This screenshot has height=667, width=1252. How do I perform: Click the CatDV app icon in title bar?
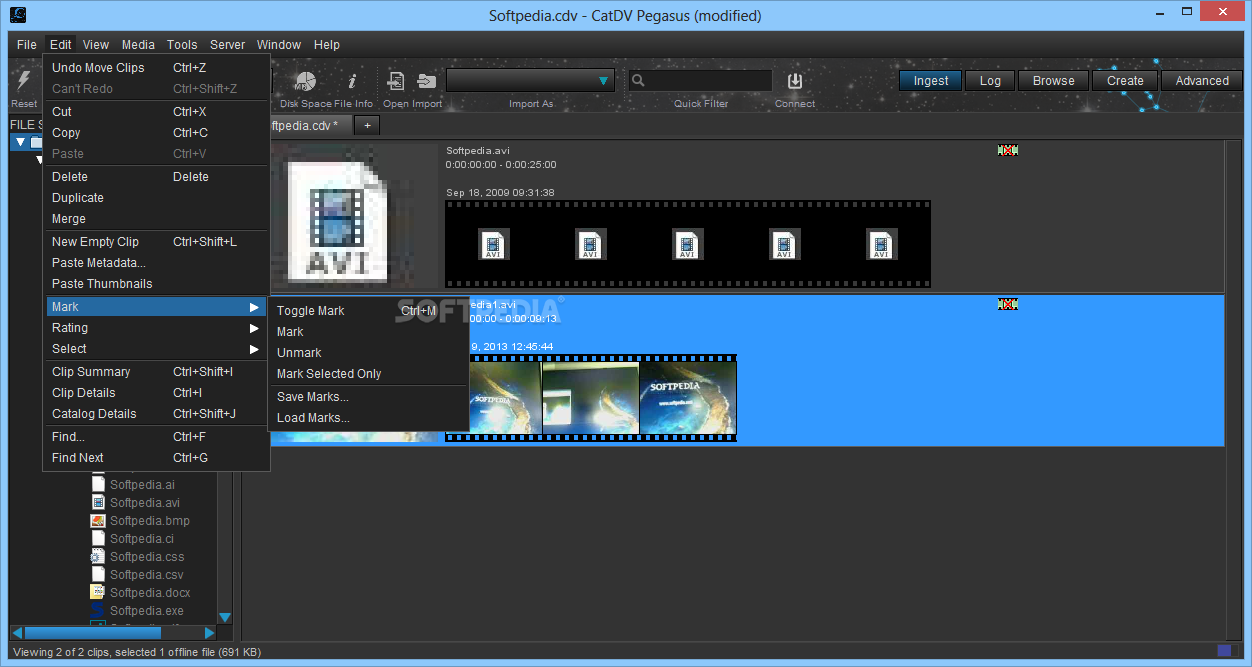coord(18,15)
